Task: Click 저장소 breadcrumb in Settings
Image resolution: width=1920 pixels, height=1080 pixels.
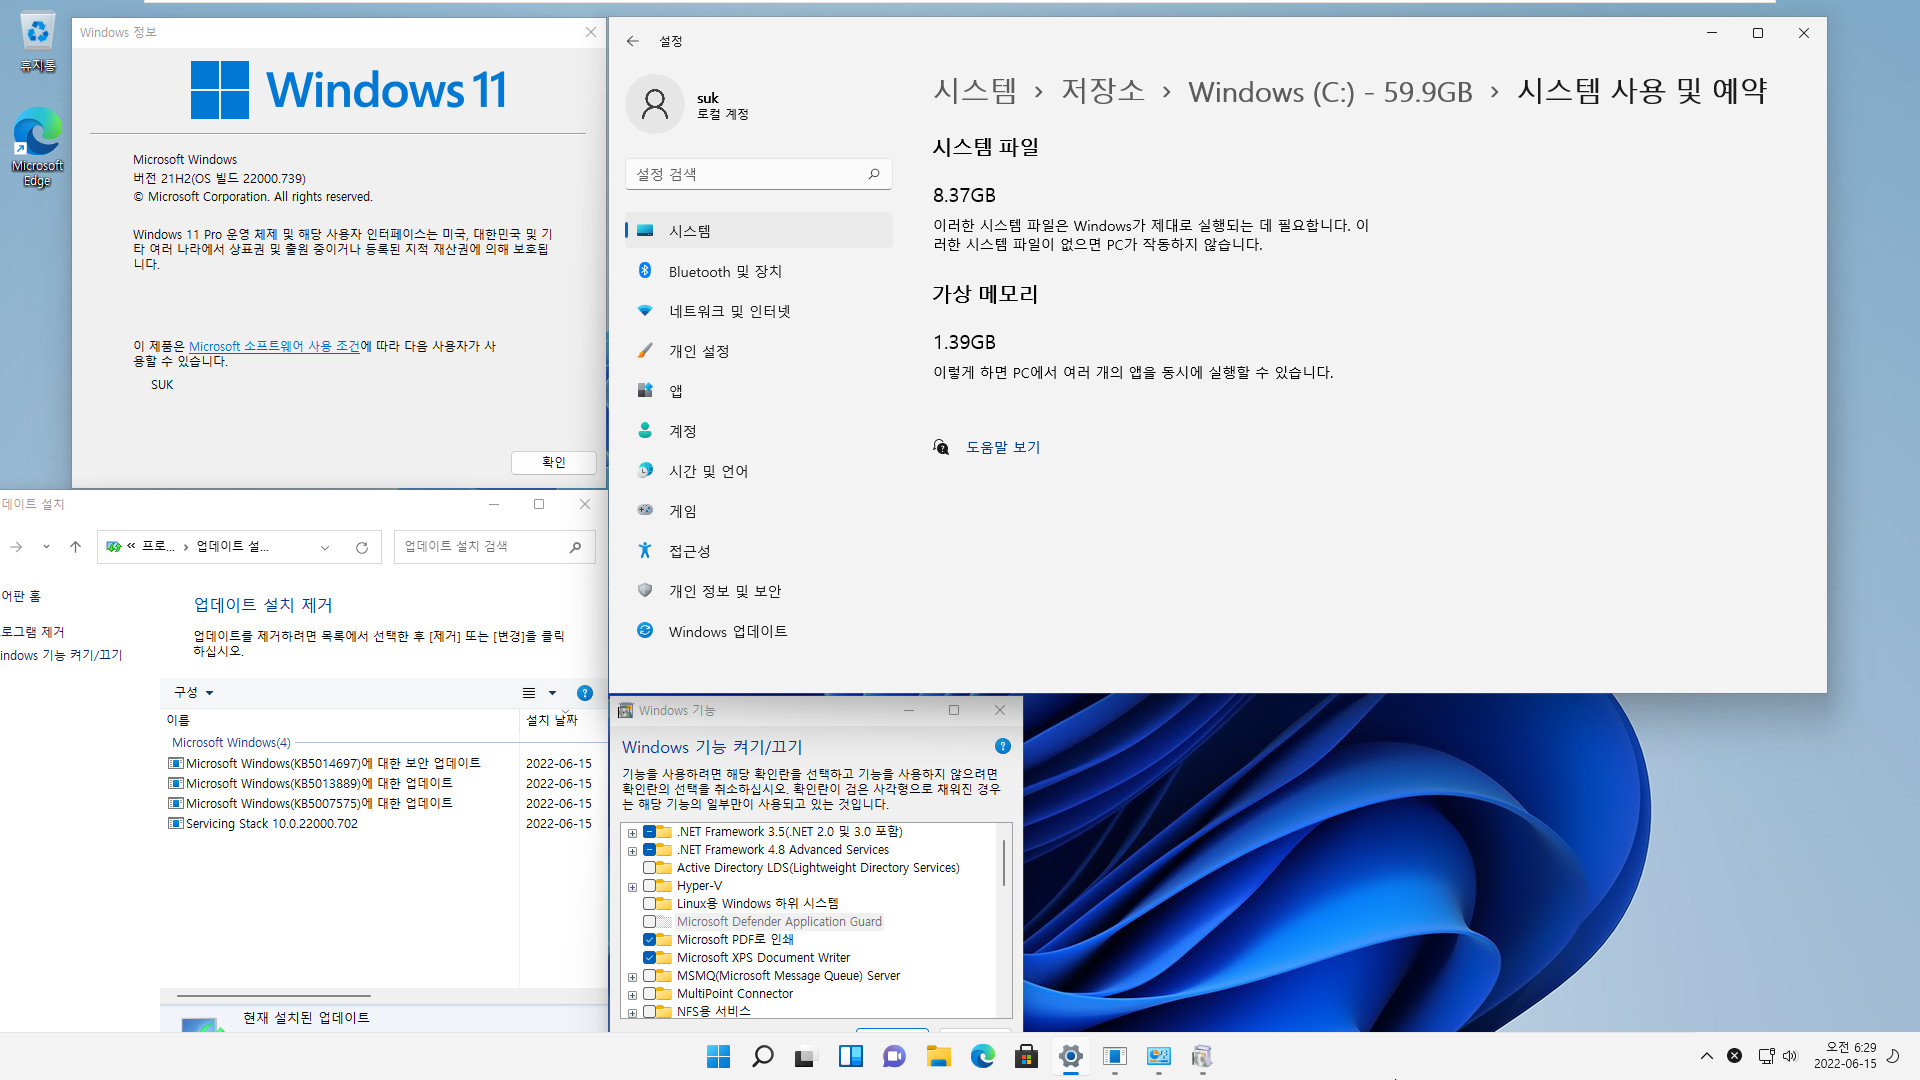Action: [1103, 91]
